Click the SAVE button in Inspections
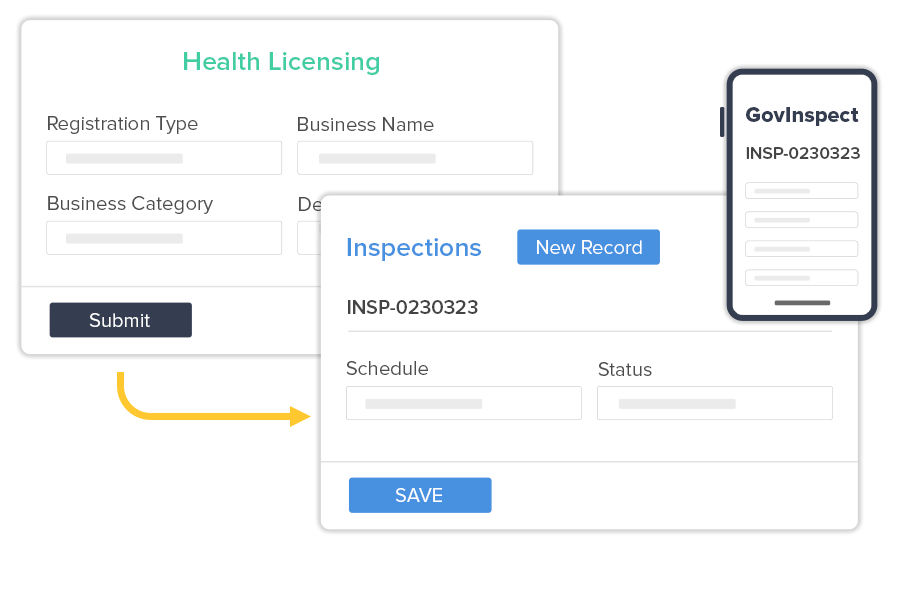The height and width of the screenshot is (600, 900). coord(420,495)
